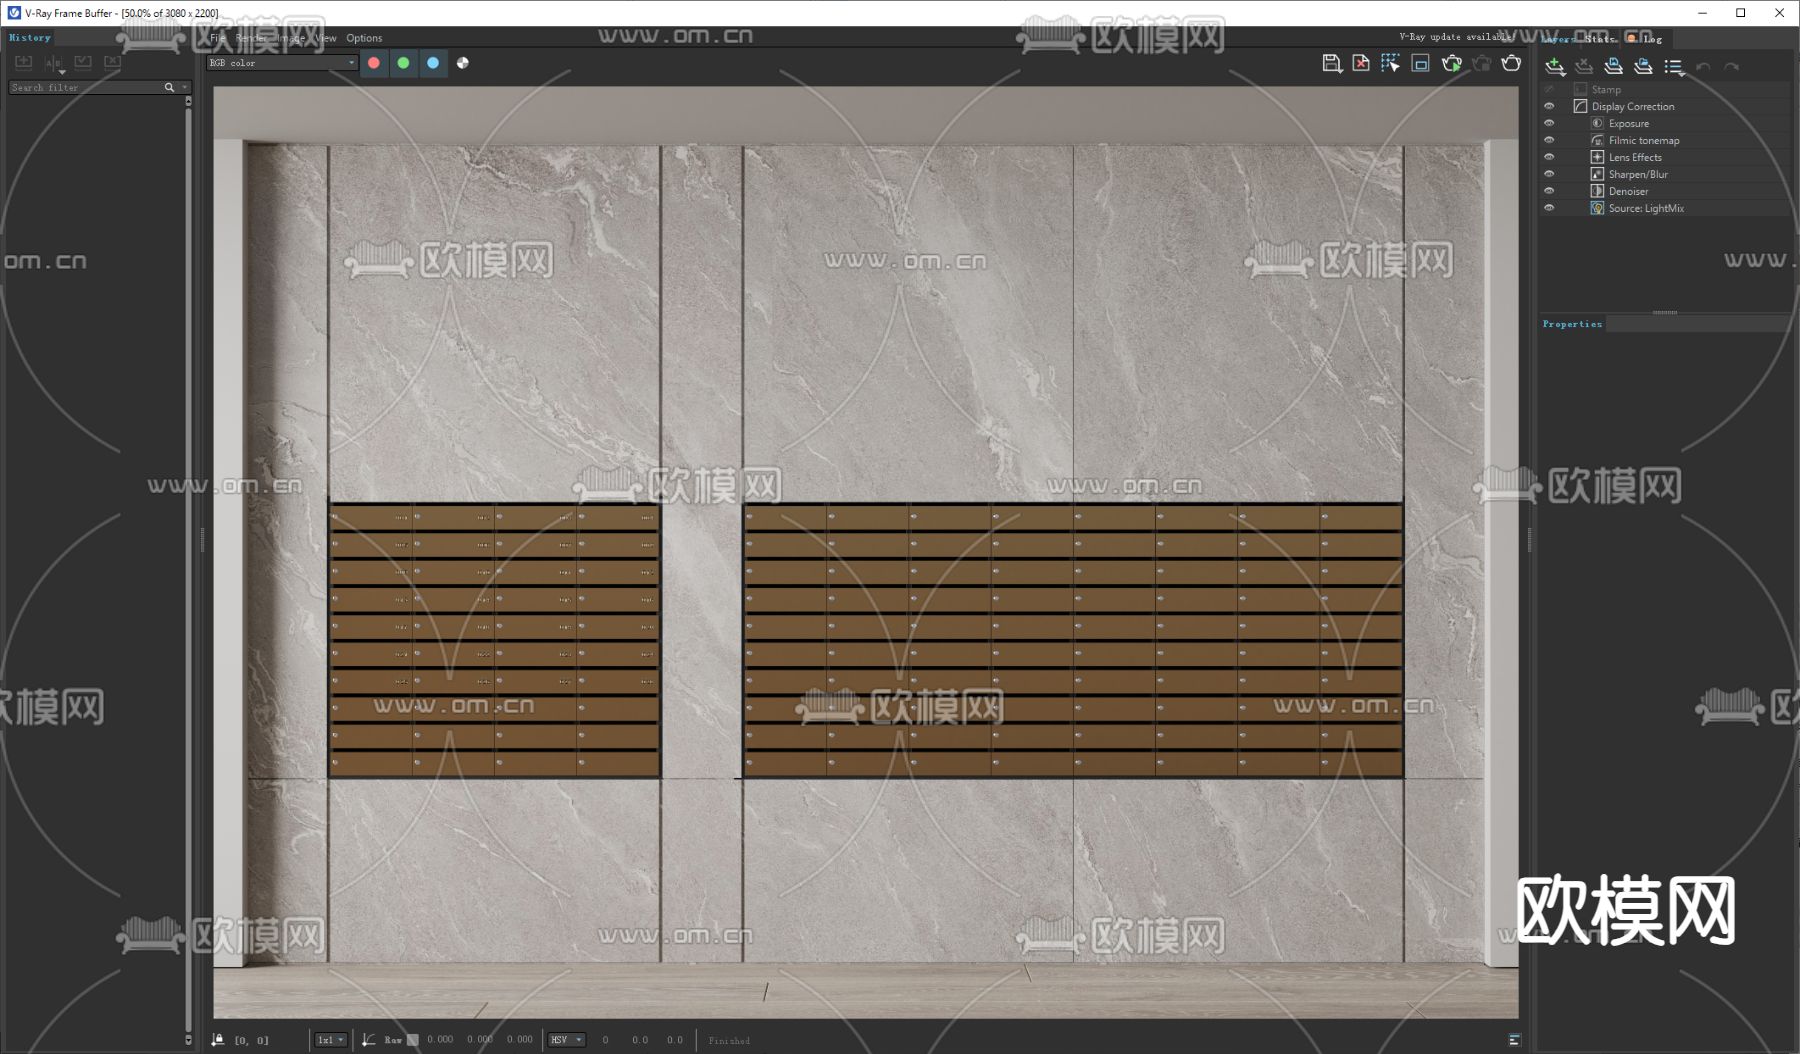Click the create layer icon
The height and width of the screenshot is (1054, 1800).
click(1554, 66)
